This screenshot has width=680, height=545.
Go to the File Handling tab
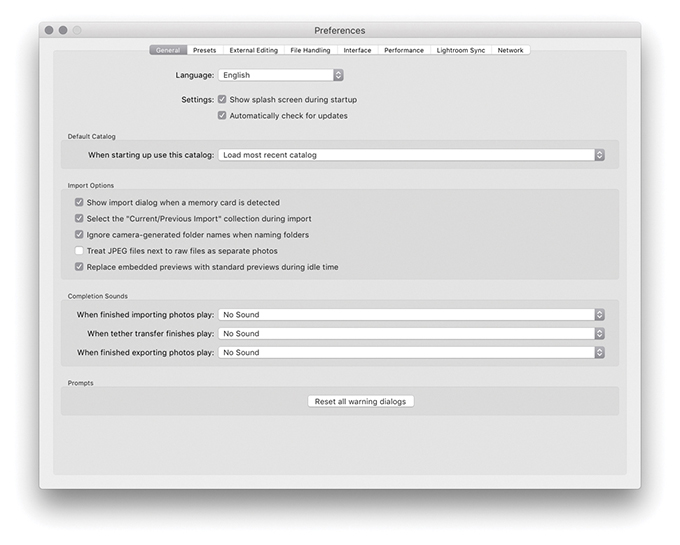click(311, 50)
